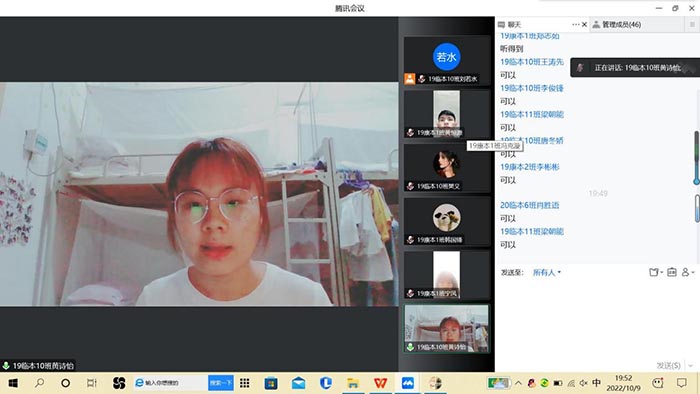The height and width of the screenshot is (394, 700).
Task: Click muted mic icon on 若水 tile
Action: 421,79
